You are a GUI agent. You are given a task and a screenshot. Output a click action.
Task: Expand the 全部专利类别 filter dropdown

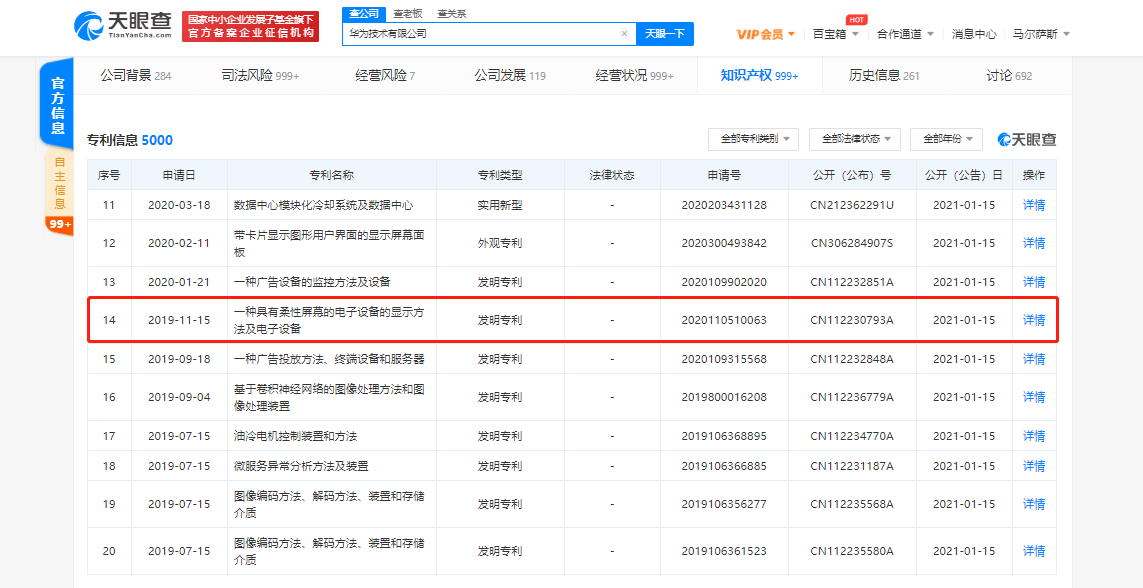point(752,139)
